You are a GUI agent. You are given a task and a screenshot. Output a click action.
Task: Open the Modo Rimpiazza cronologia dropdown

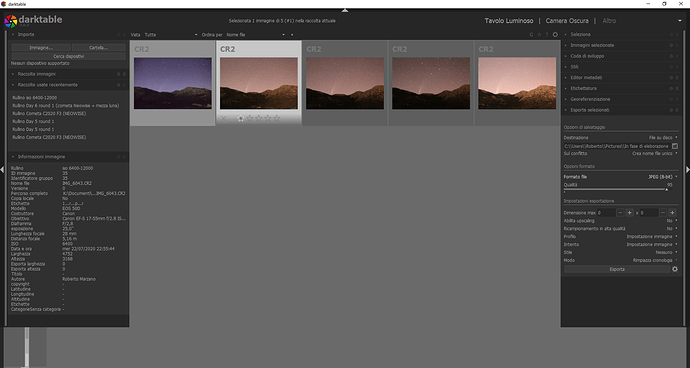pos(620,260)
